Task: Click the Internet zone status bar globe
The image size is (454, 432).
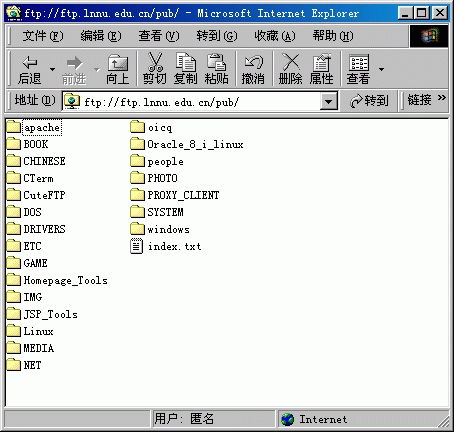Action: pos(287,419)
